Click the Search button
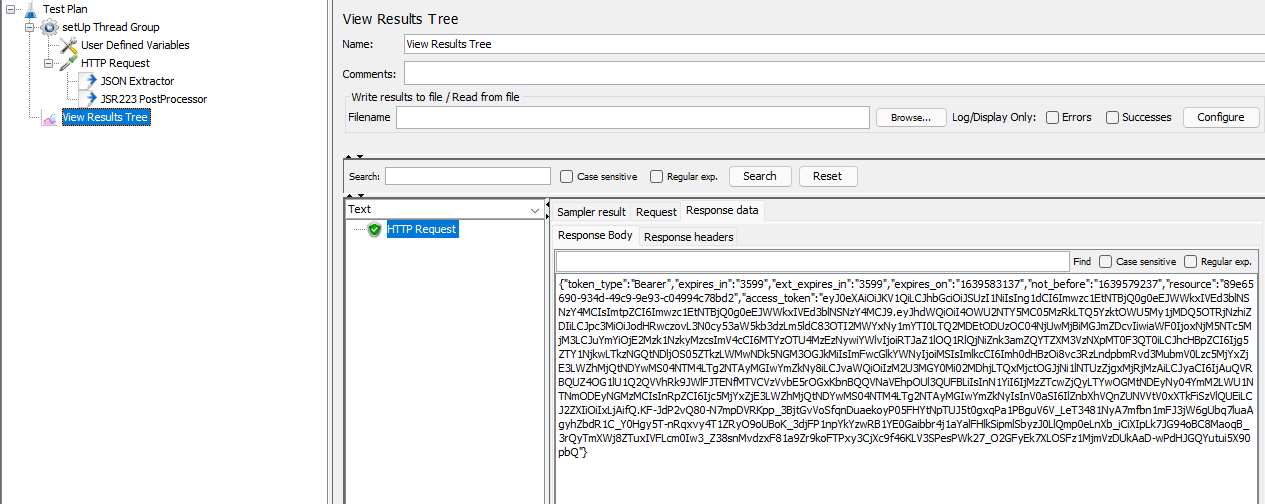The height and width of the screenshot is (504, 1265). 760,176
